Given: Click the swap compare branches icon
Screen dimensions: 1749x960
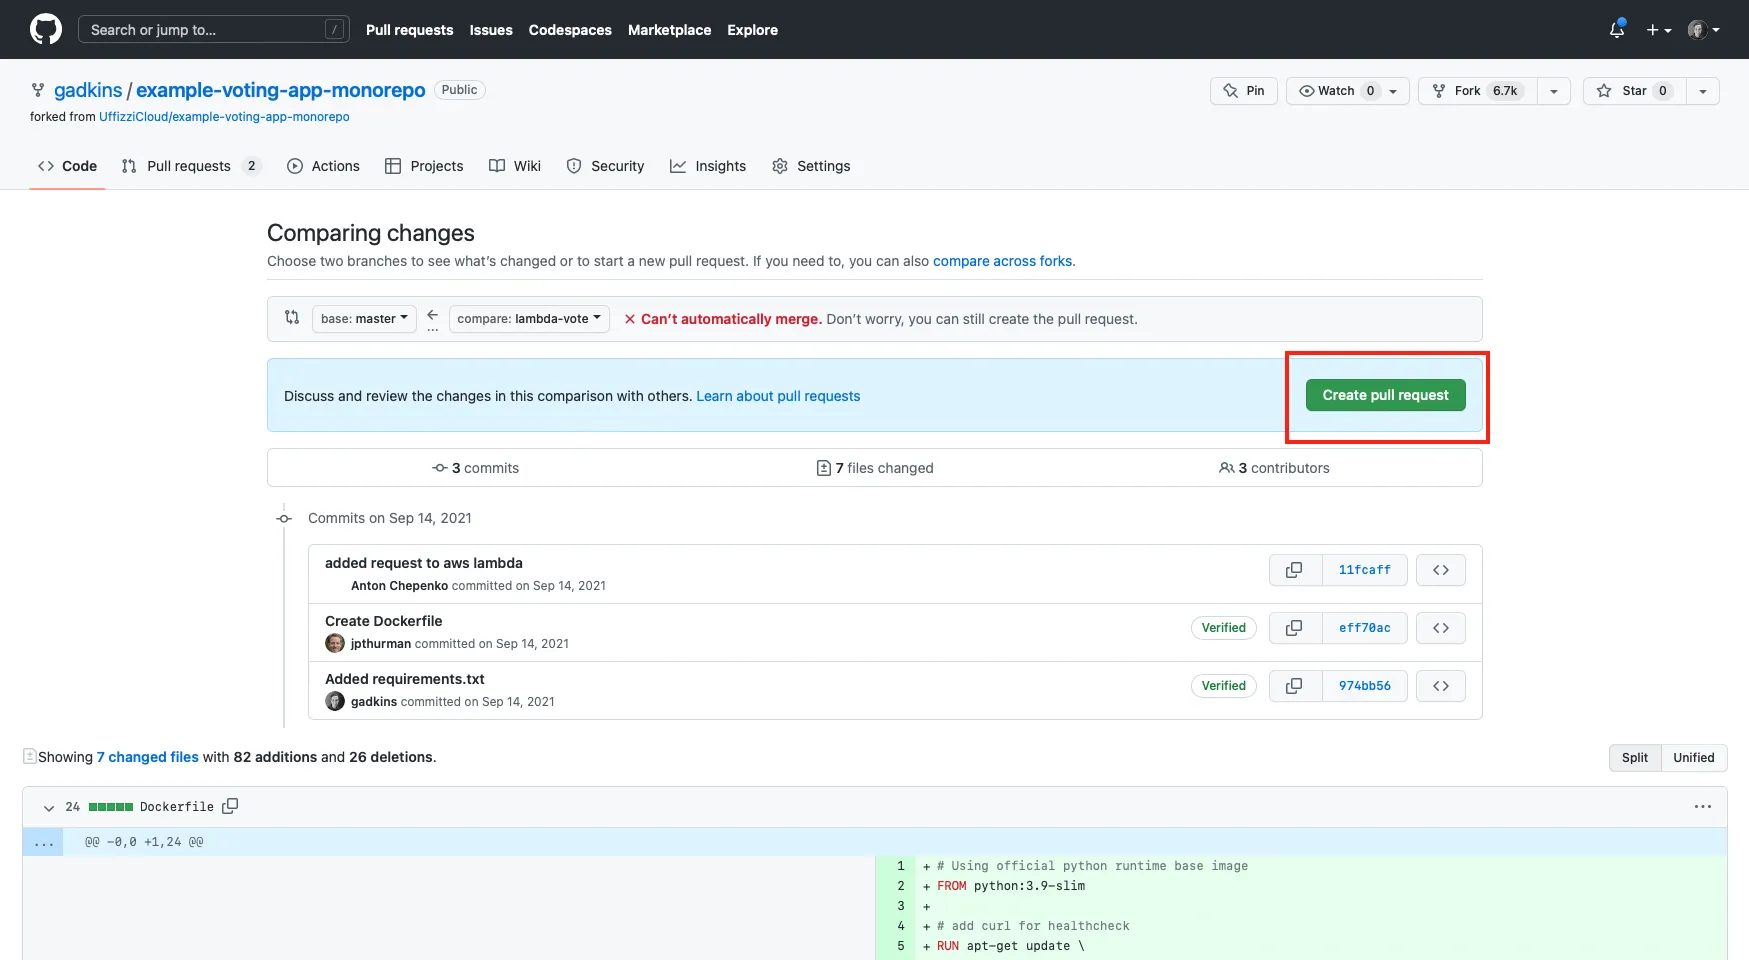Looking at the screenshot, I should (292, 318).
